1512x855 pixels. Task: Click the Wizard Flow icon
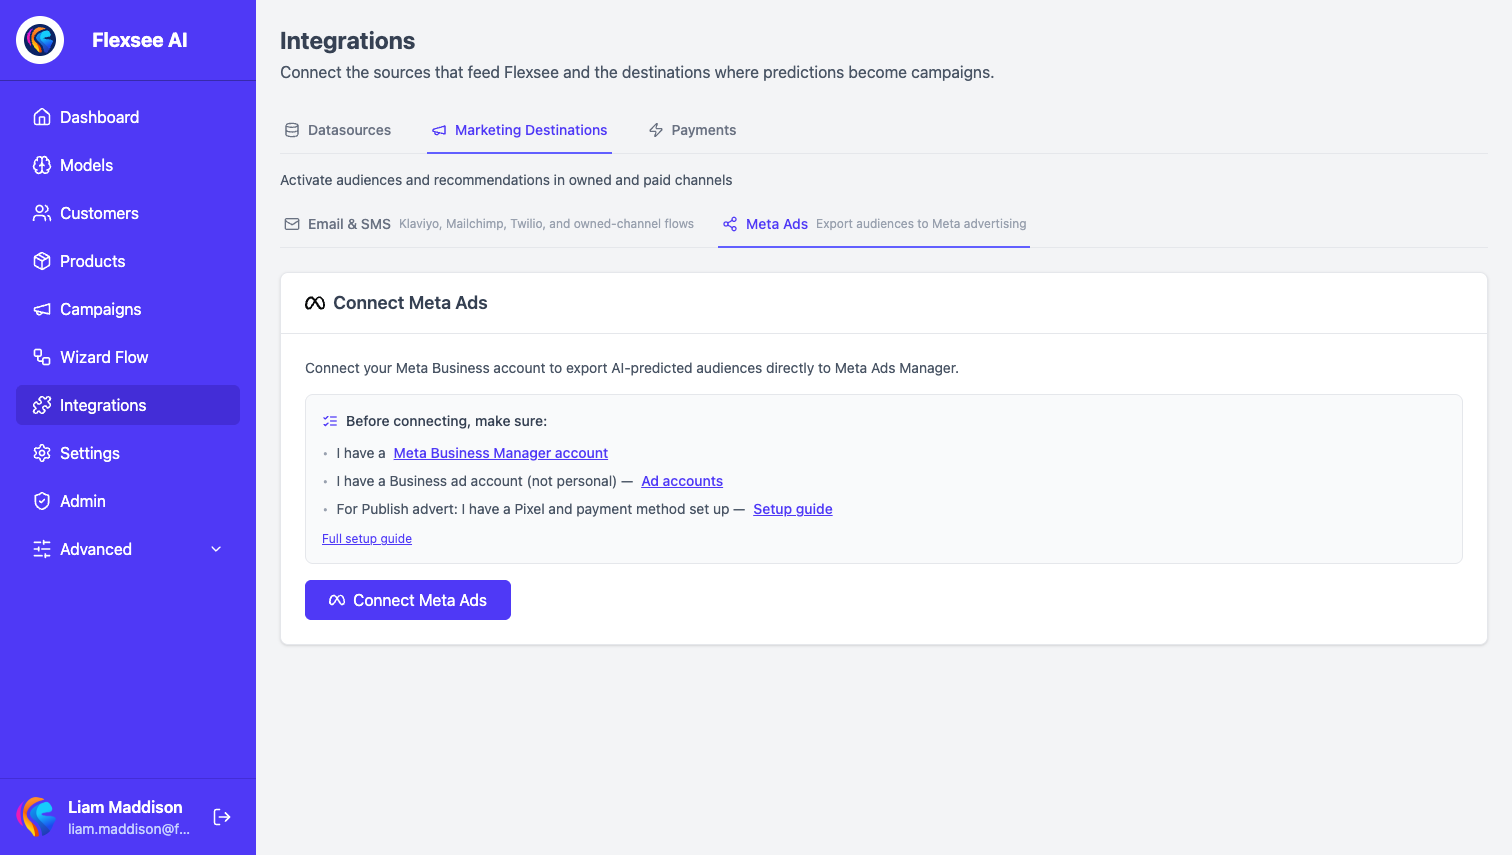(42, 357)
